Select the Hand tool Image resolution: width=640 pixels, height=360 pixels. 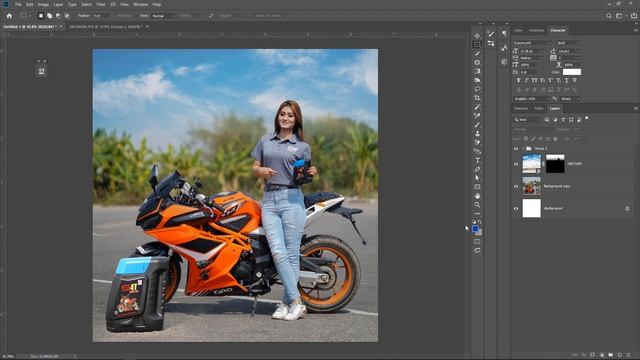point(477,196)
